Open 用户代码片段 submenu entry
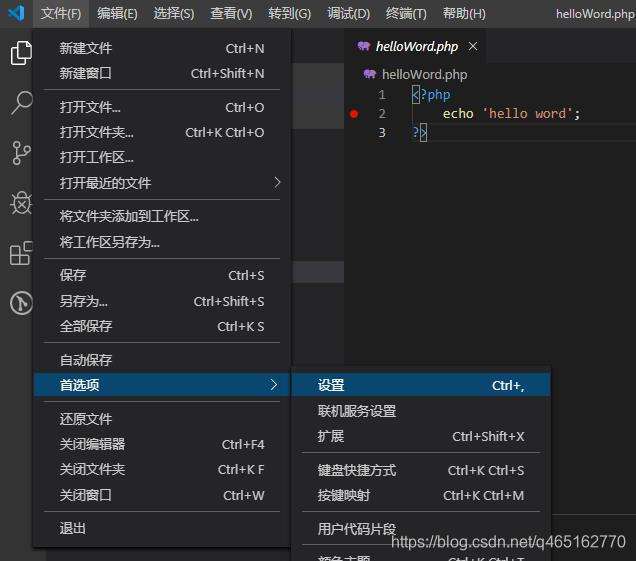Image resolution: width=636 pixels, height=561 pixels. coord(421,529)
